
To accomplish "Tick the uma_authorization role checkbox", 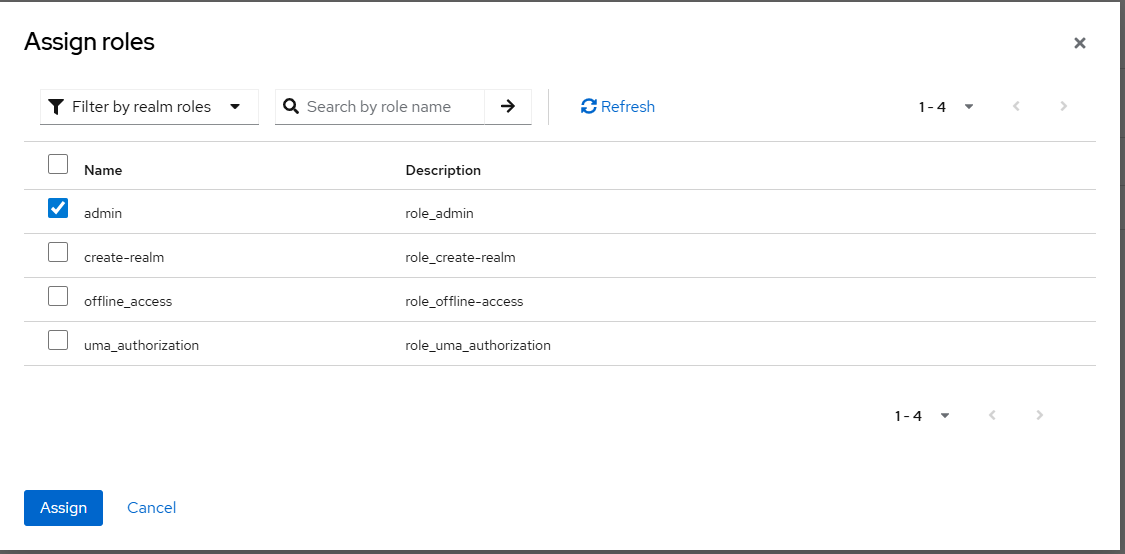I will (x=58, y=340).
